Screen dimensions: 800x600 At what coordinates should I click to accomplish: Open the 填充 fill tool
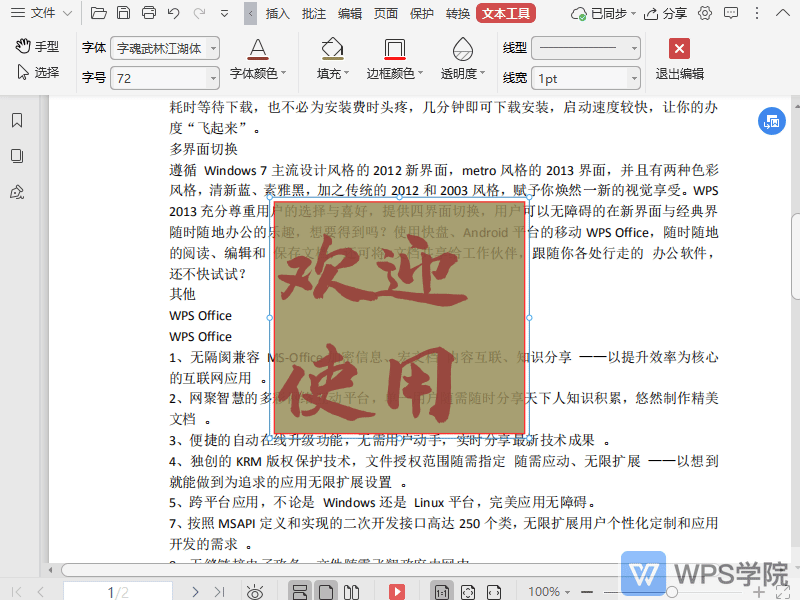tap(332, 60)
